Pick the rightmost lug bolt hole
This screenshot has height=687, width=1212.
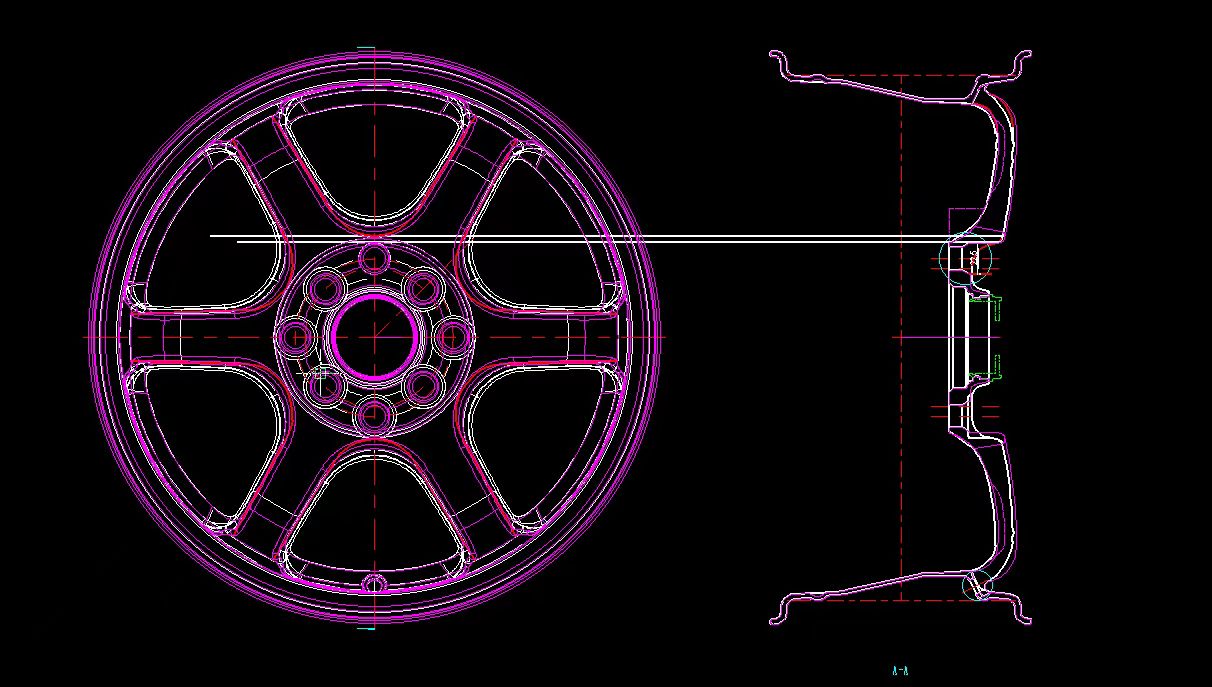pos(453,337)
